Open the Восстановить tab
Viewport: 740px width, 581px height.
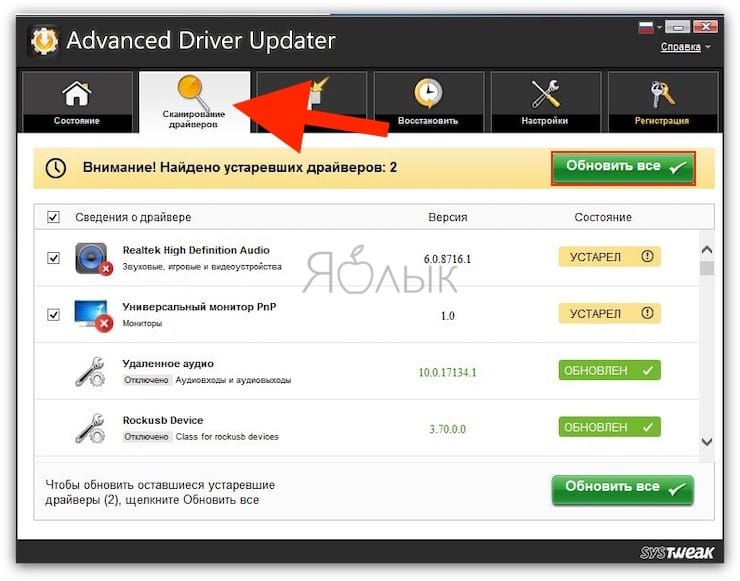(429, 101)
